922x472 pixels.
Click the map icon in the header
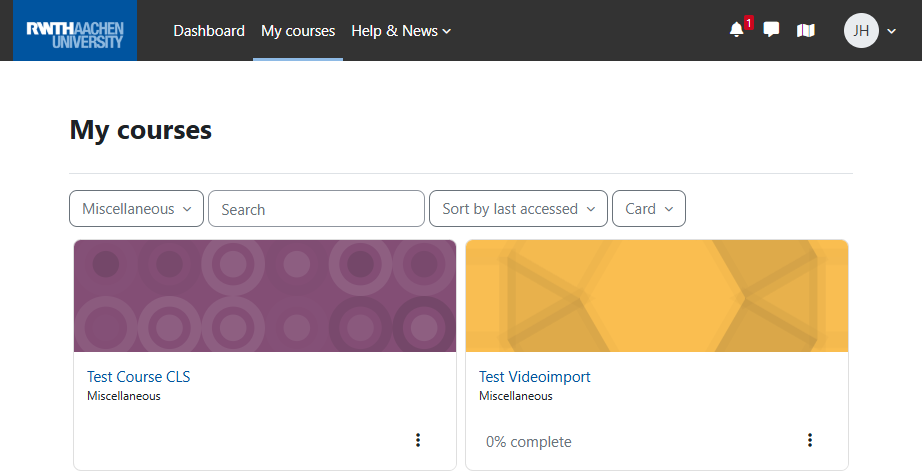click(x=805, y=30)
